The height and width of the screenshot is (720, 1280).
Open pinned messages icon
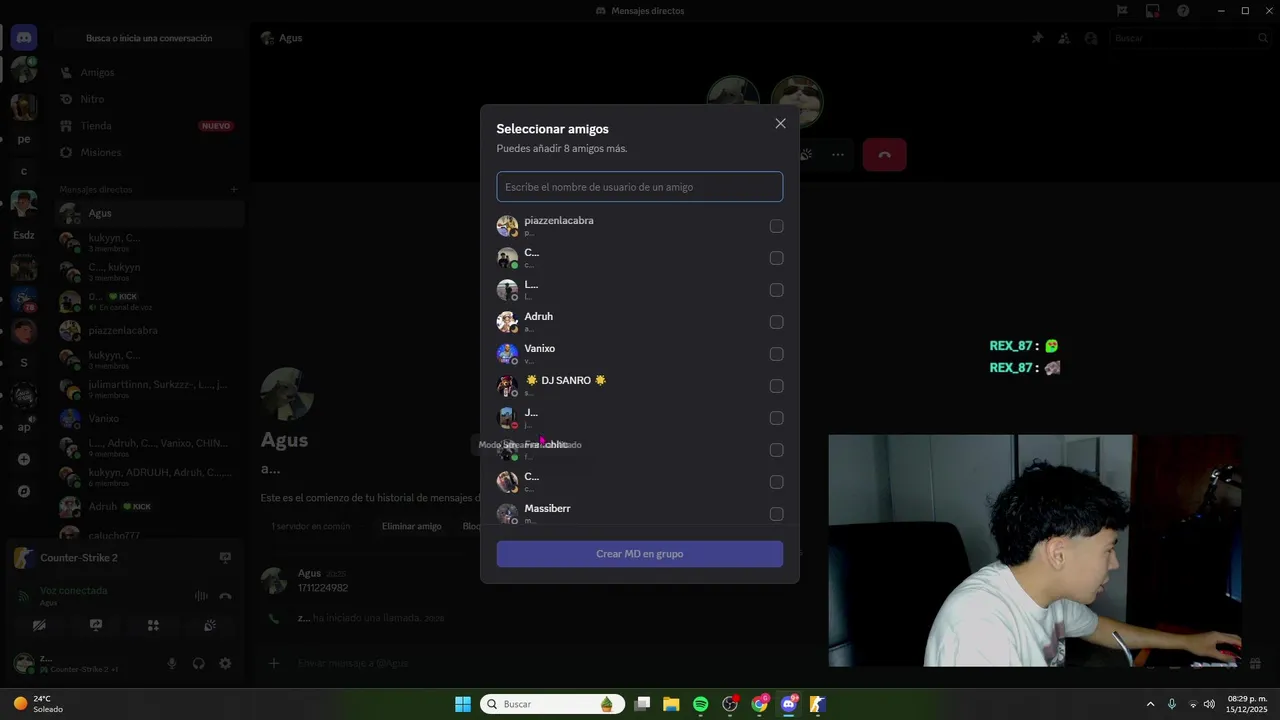pyautogui.click(x=1037, y=38)
